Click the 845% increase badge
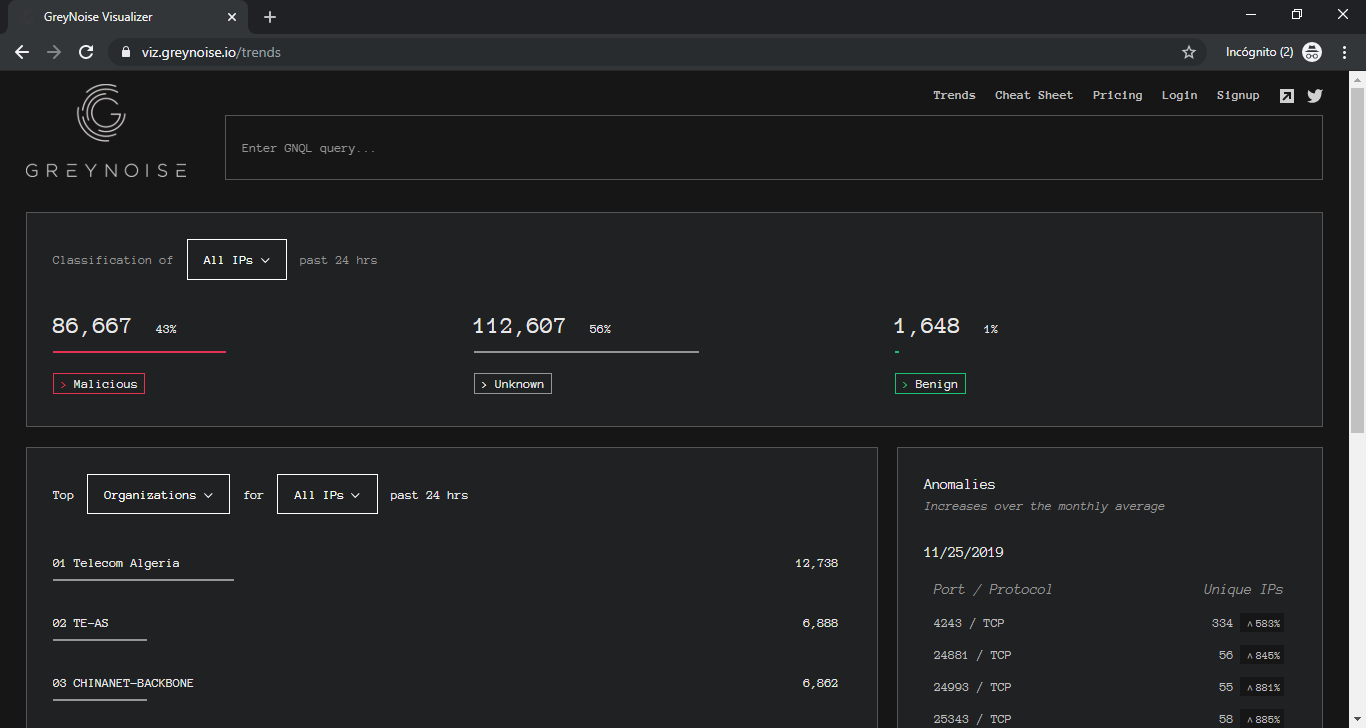Screen dimensions: 1366x728 coord(1262,655)
